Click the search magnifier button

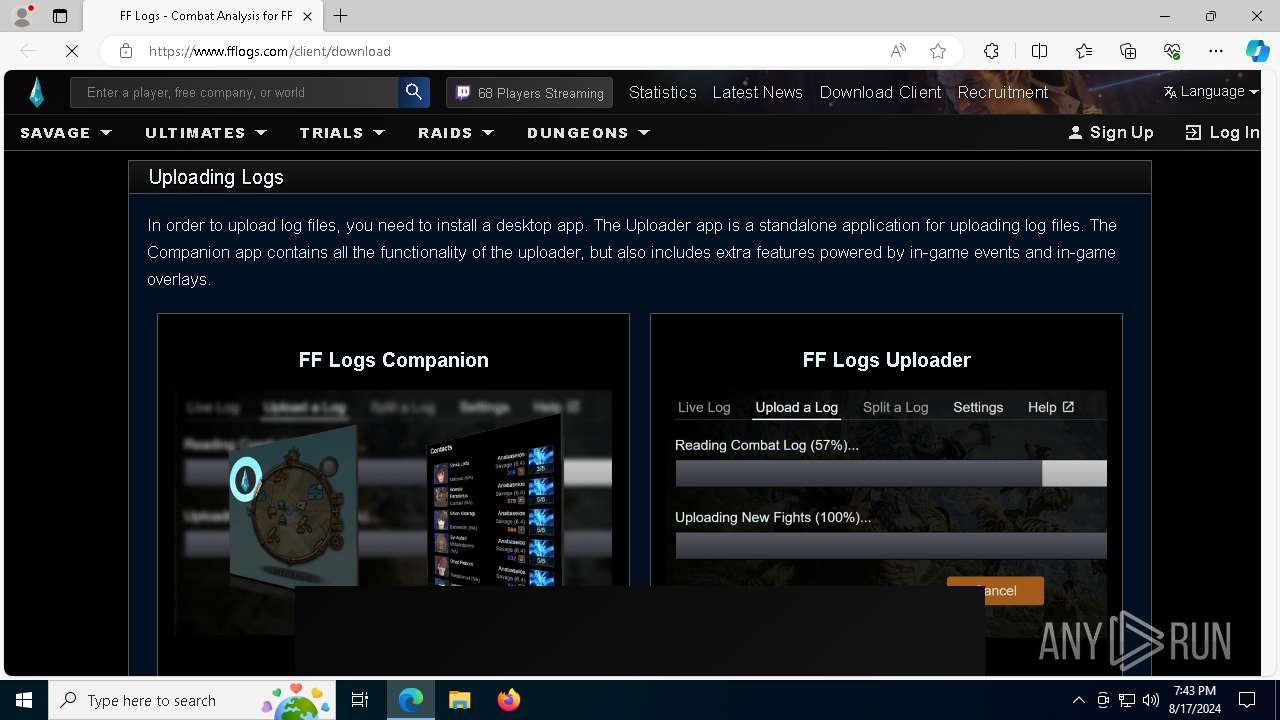414,92
